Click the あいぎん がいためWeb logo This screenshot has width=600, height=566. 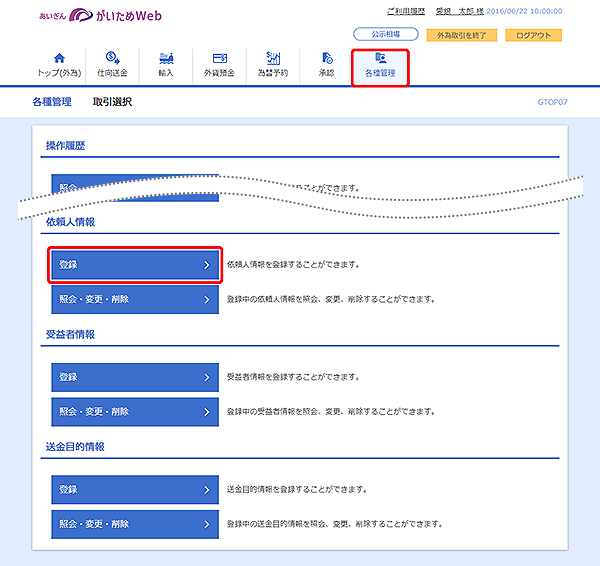[100, 16]
